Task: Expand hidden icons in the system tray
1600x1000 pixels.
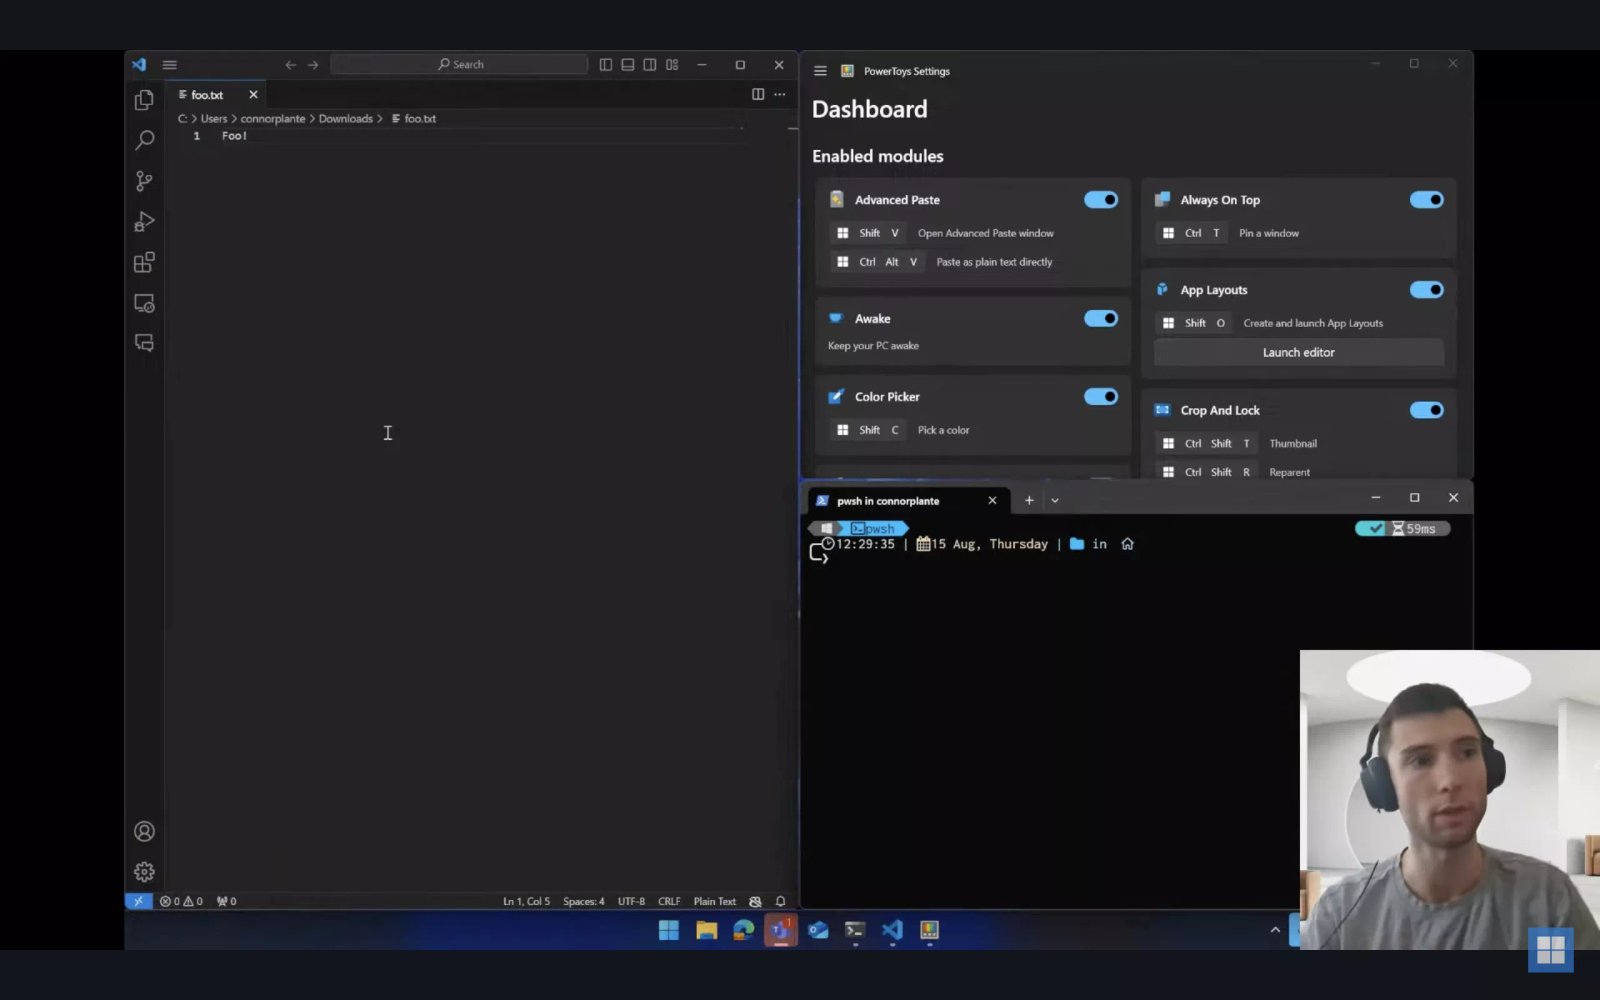Action: point(1275,930)
